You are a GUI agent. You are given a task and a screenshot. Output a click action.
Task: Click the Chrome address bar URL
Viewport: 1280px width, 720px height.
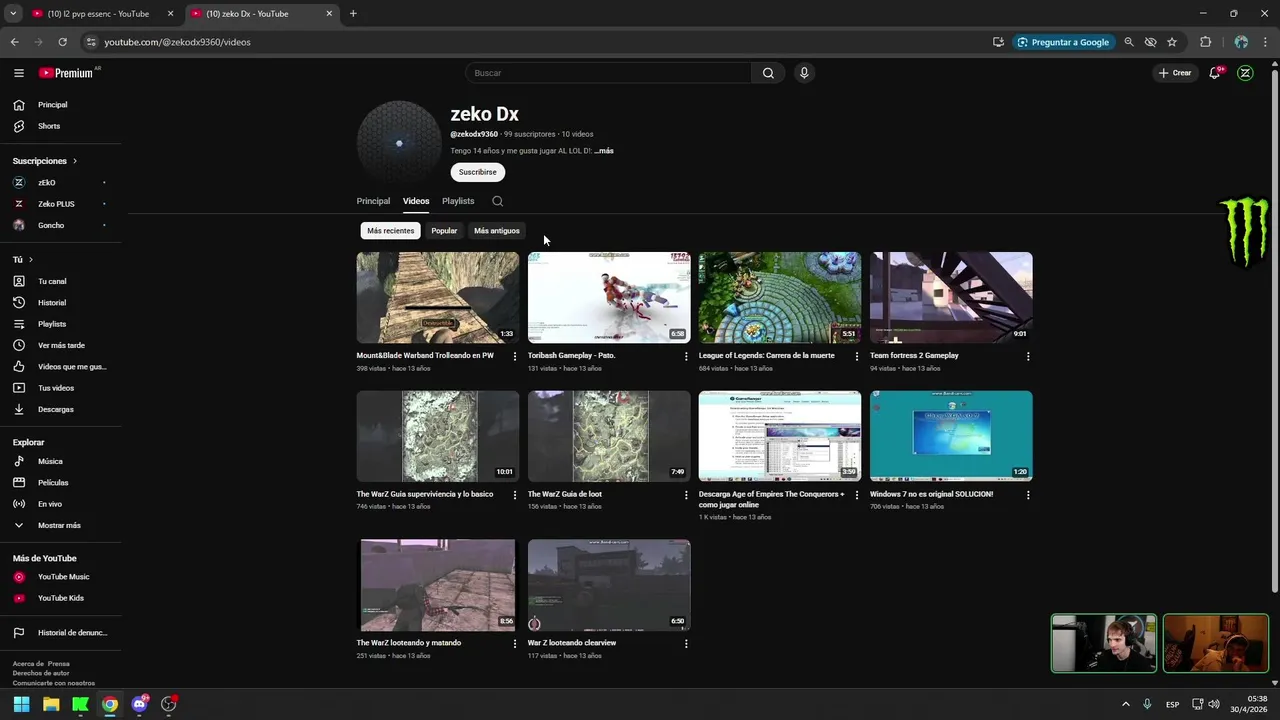pyautogui.click(x=178, y=42)
